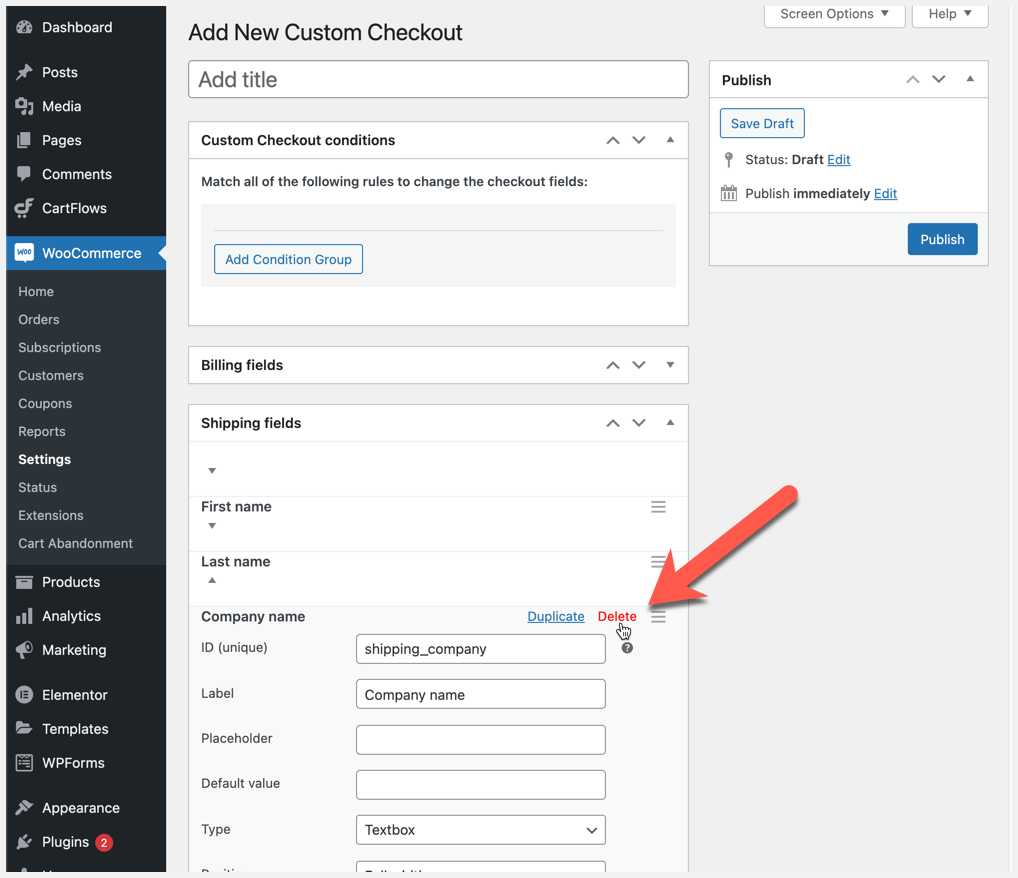Click the Add Condition Group button
This screenshot has width=1018, height=878.
288,259
